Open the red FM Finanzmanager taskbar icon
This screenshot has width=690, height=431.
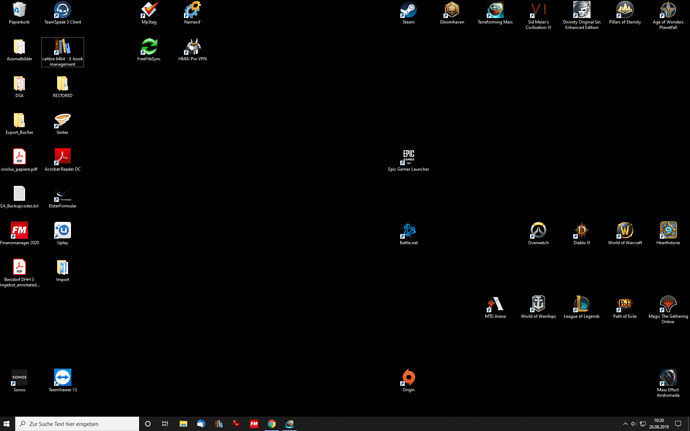point(254,424)
